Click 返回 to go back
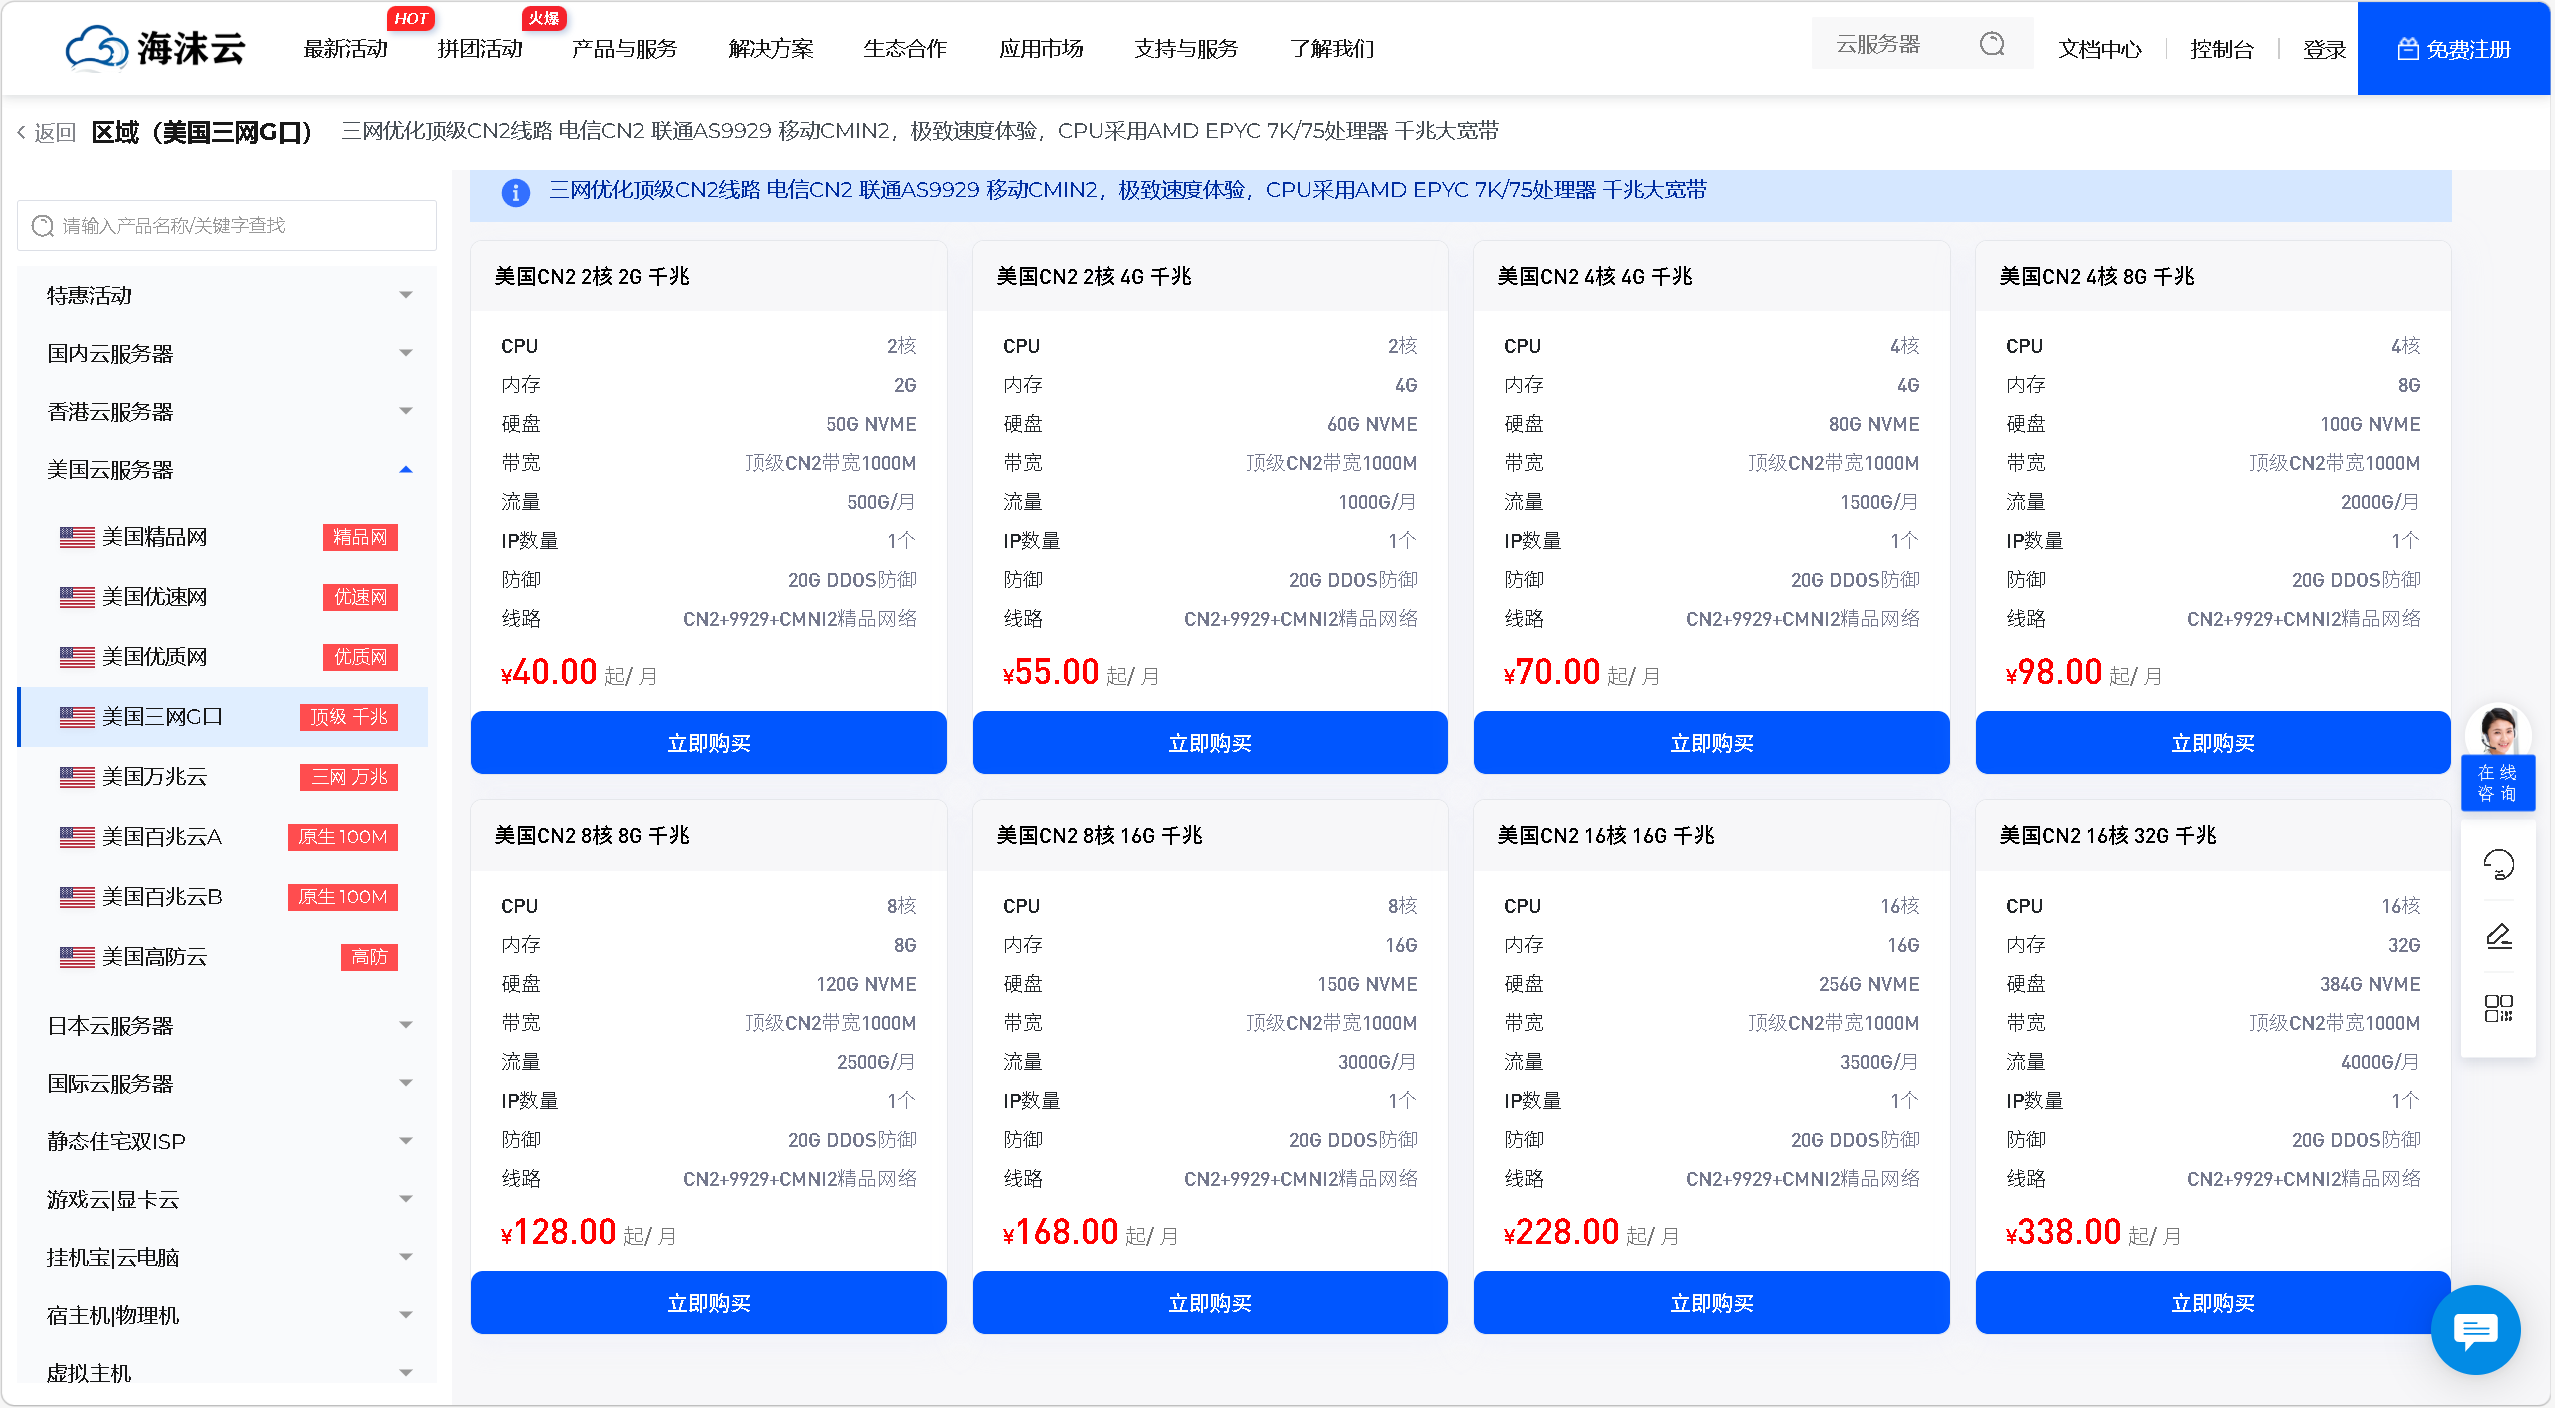This screenshot has height=1408, width=2555. pos(55,132)
